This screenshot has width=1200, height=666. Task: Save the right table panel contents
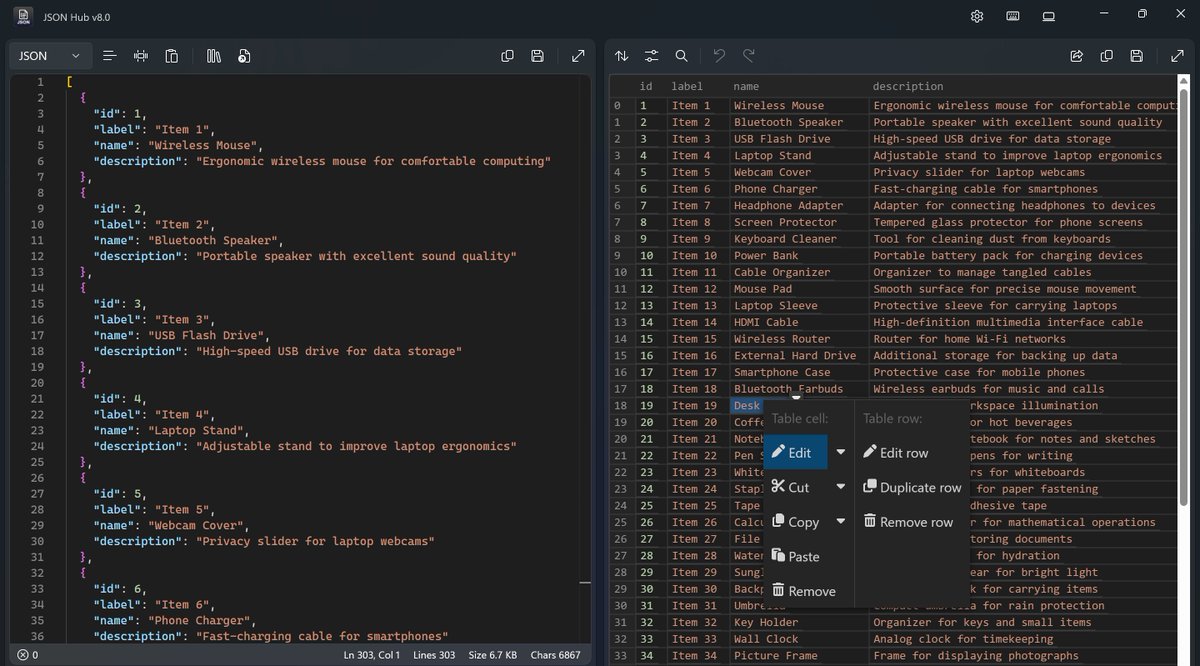click(1136, 56)
